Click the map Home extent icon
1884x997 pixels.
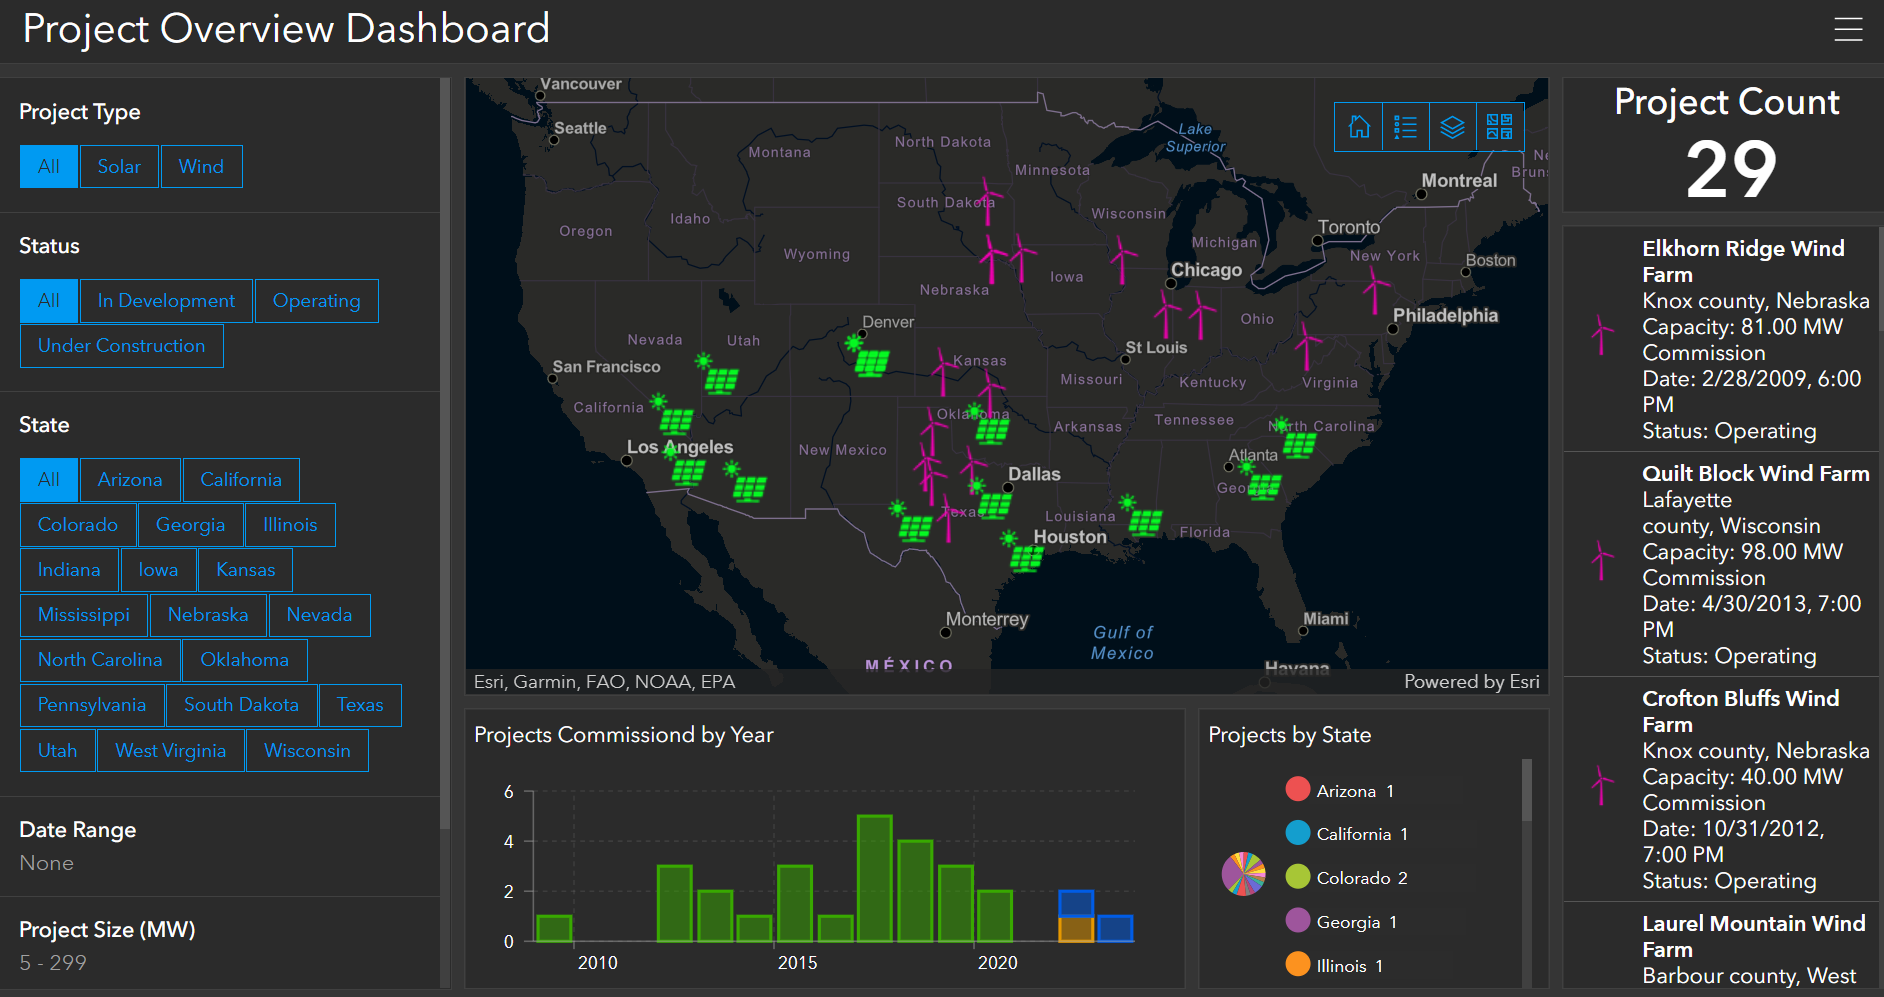(1358, 127)
